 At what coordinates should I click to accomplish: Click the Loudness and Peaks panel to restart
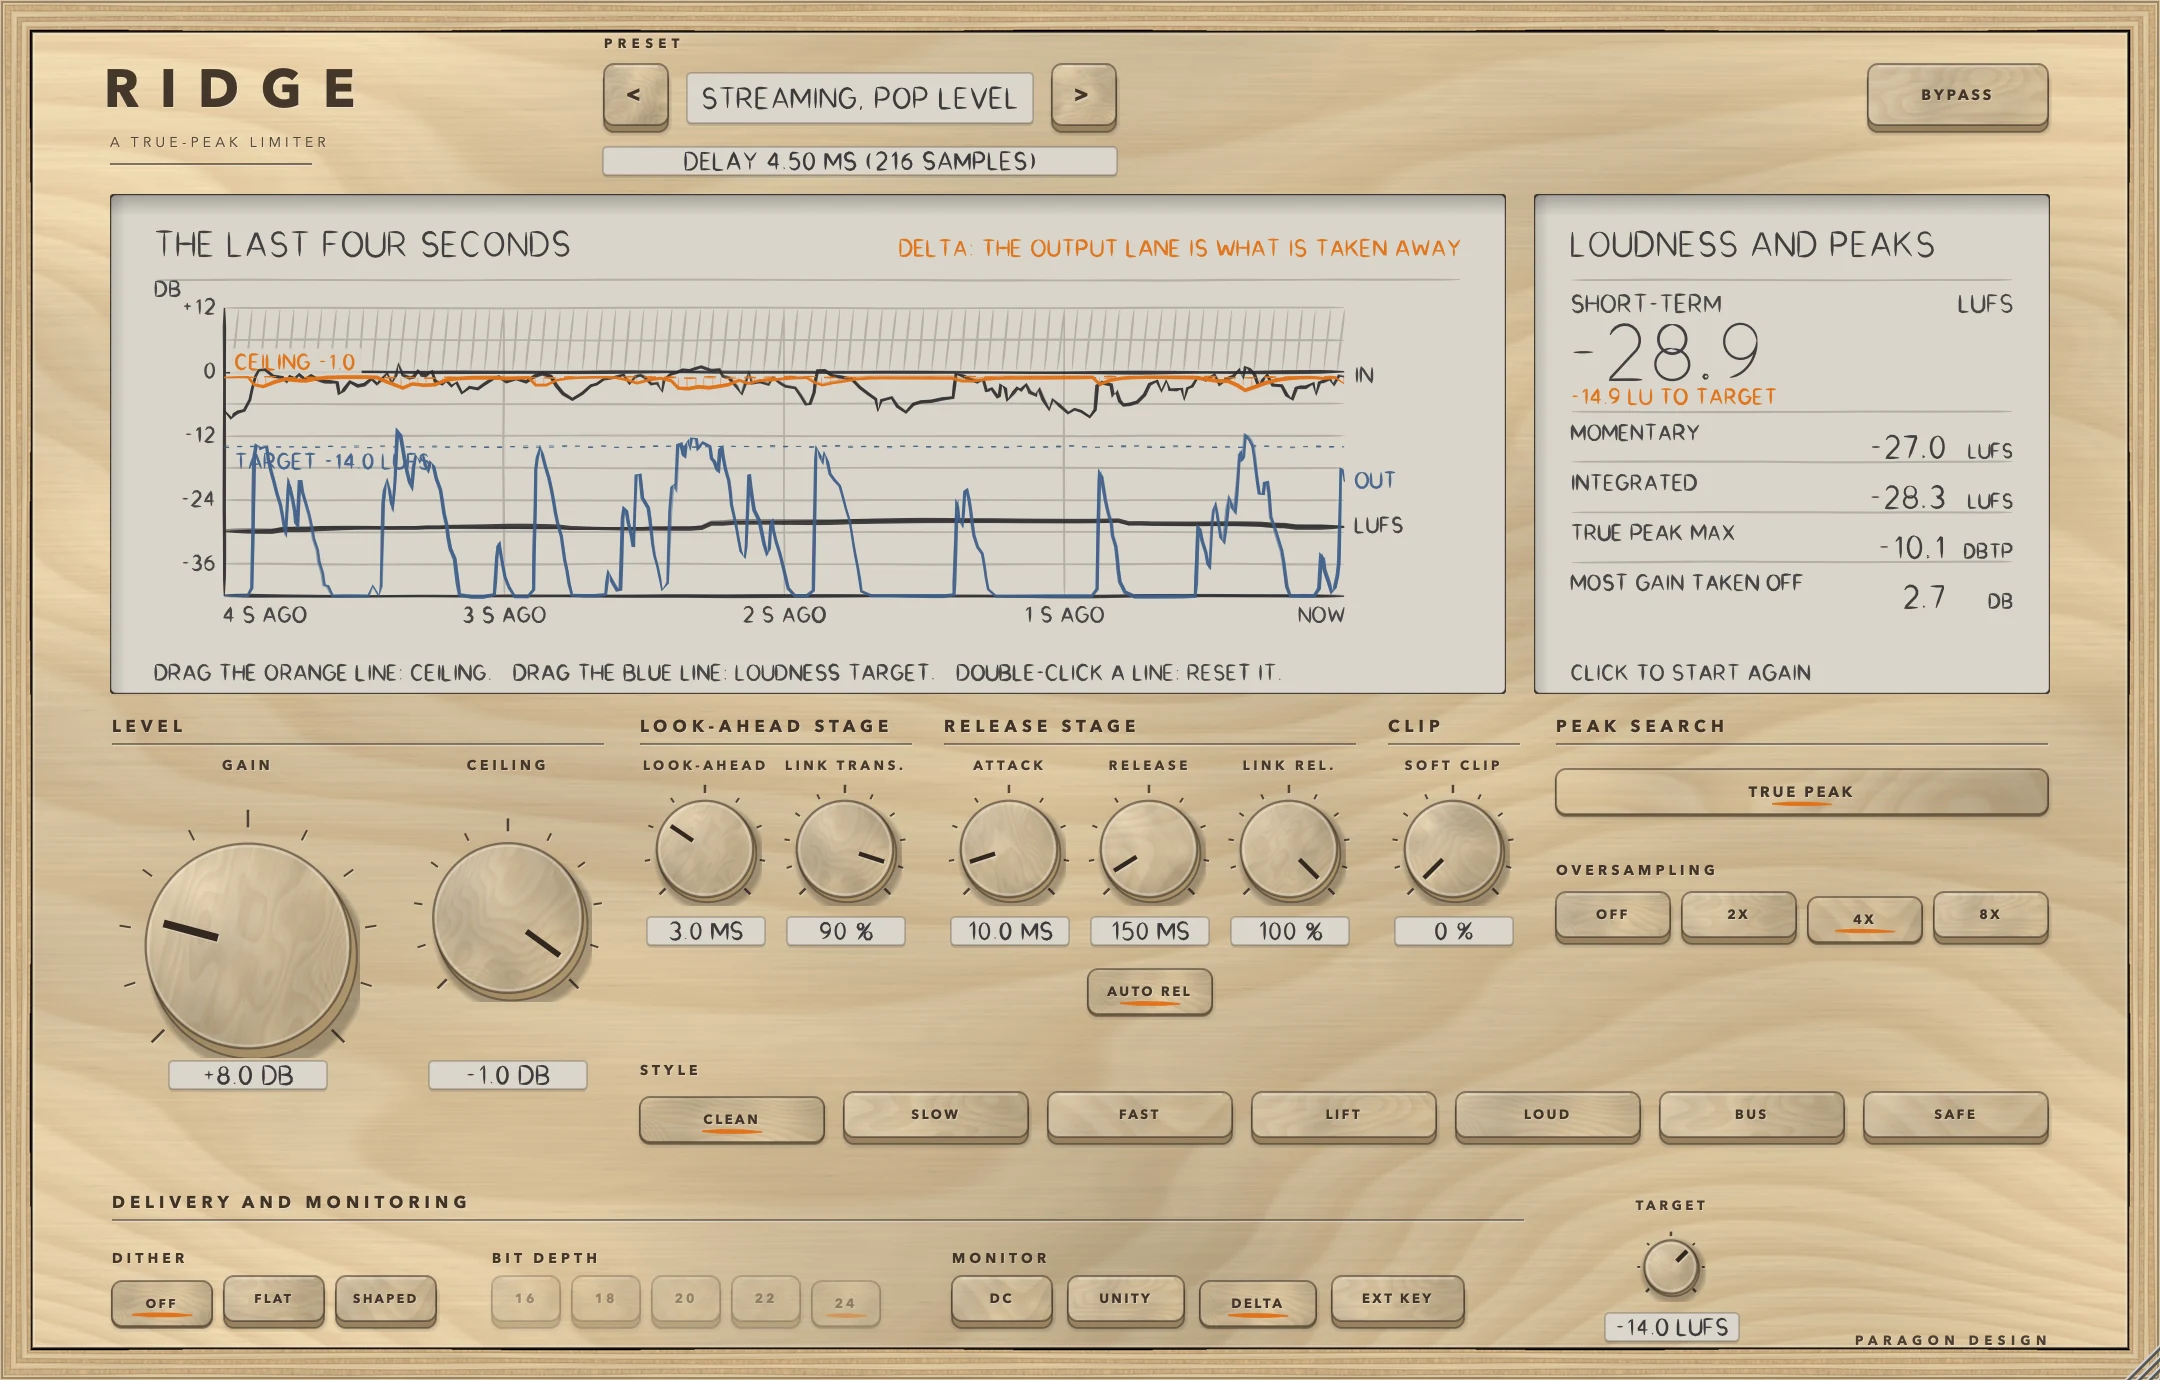pos(1791,444)
